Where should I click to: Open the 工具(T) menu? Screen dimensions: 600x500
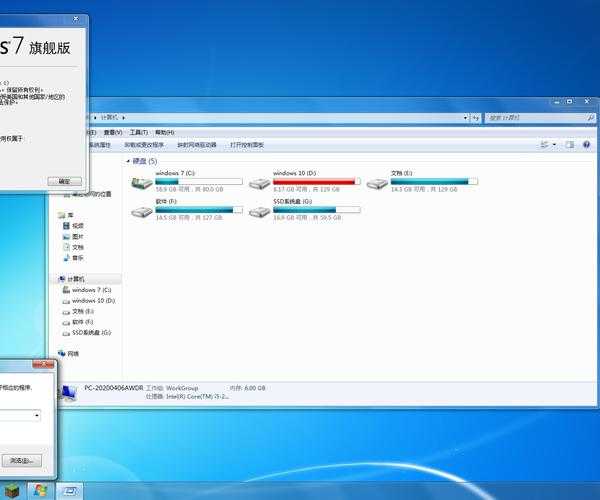click(139, 132)
